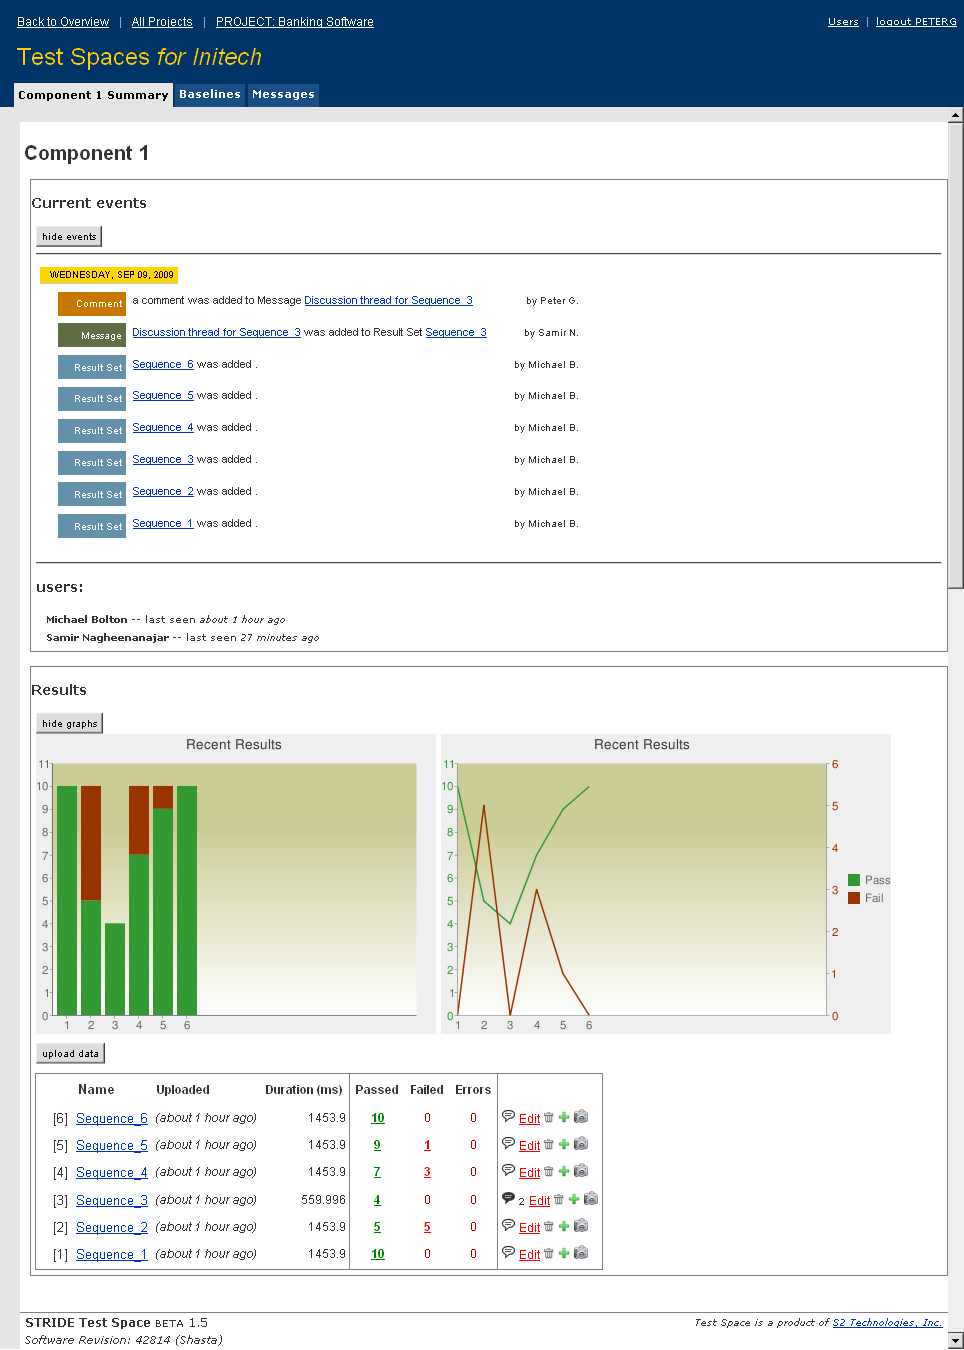Image resolution: width=964 pixels, height=1350 pixels.
Task: Open the All Projects link
Action: coord(162,22)
